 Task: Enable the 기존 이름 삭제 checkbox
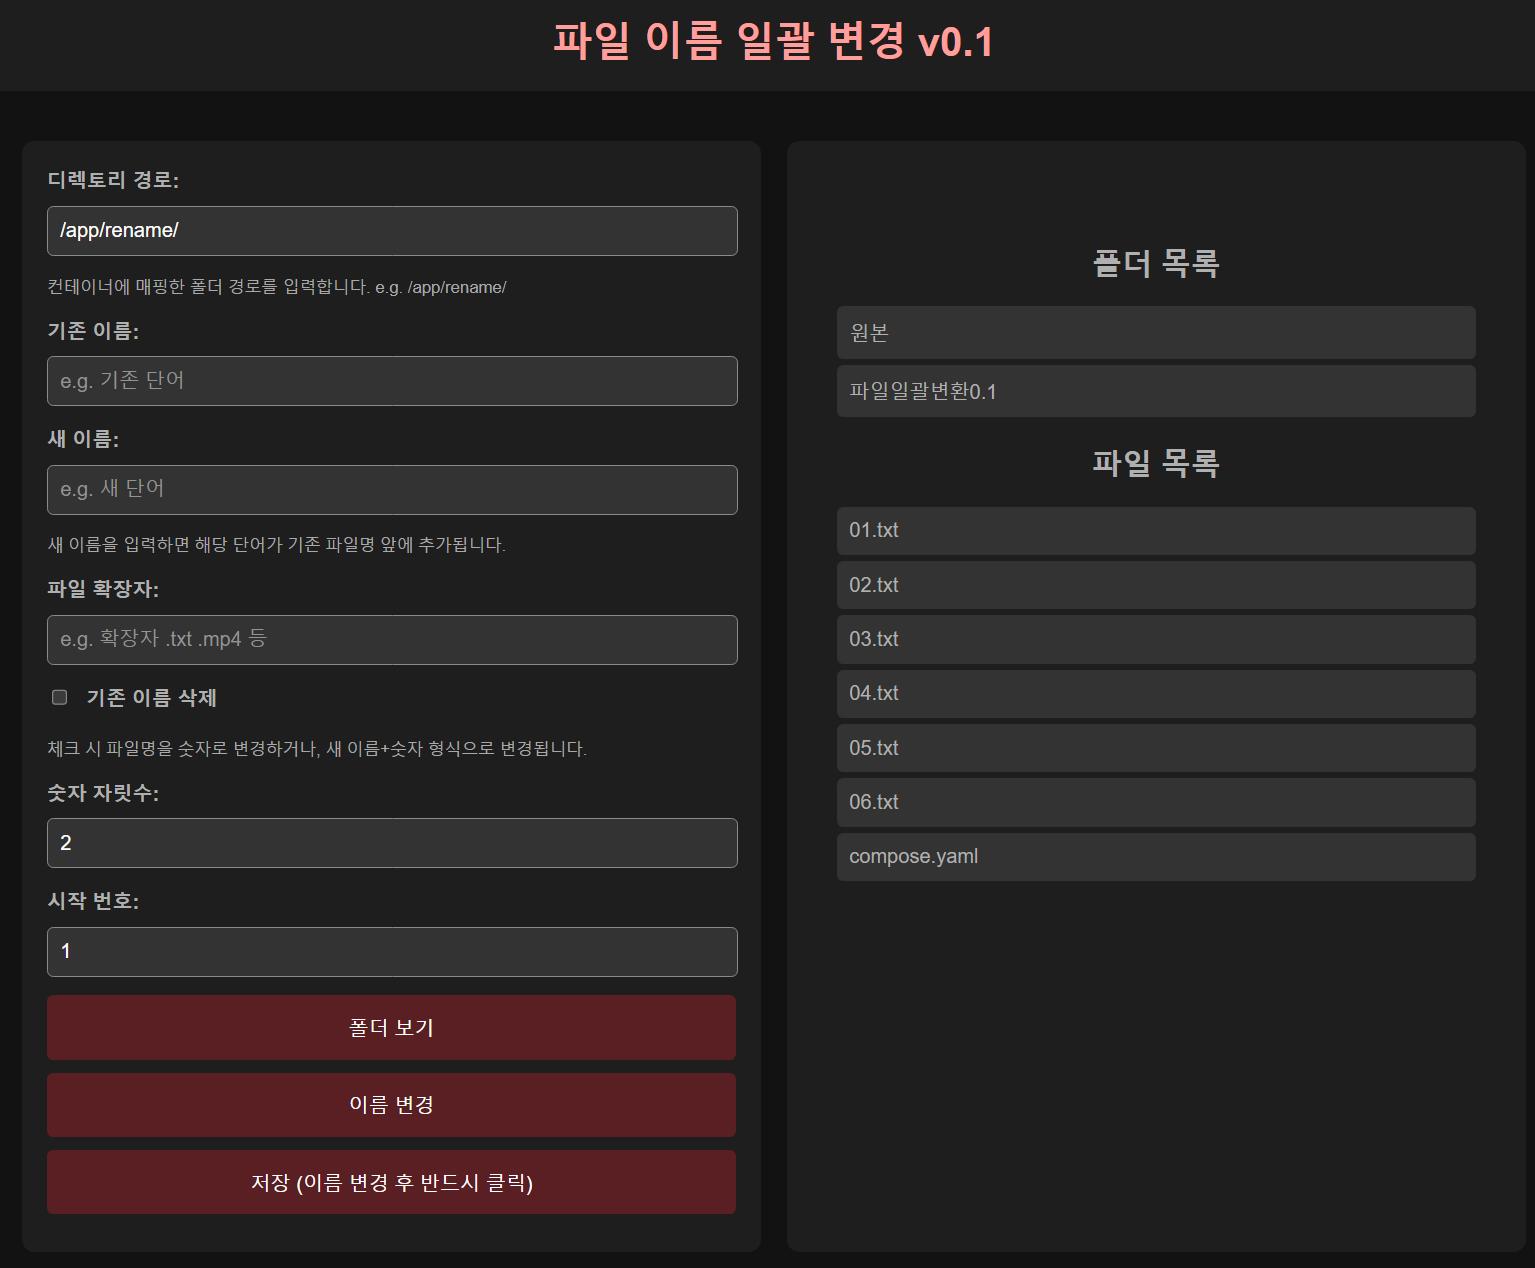click(60, 697)
